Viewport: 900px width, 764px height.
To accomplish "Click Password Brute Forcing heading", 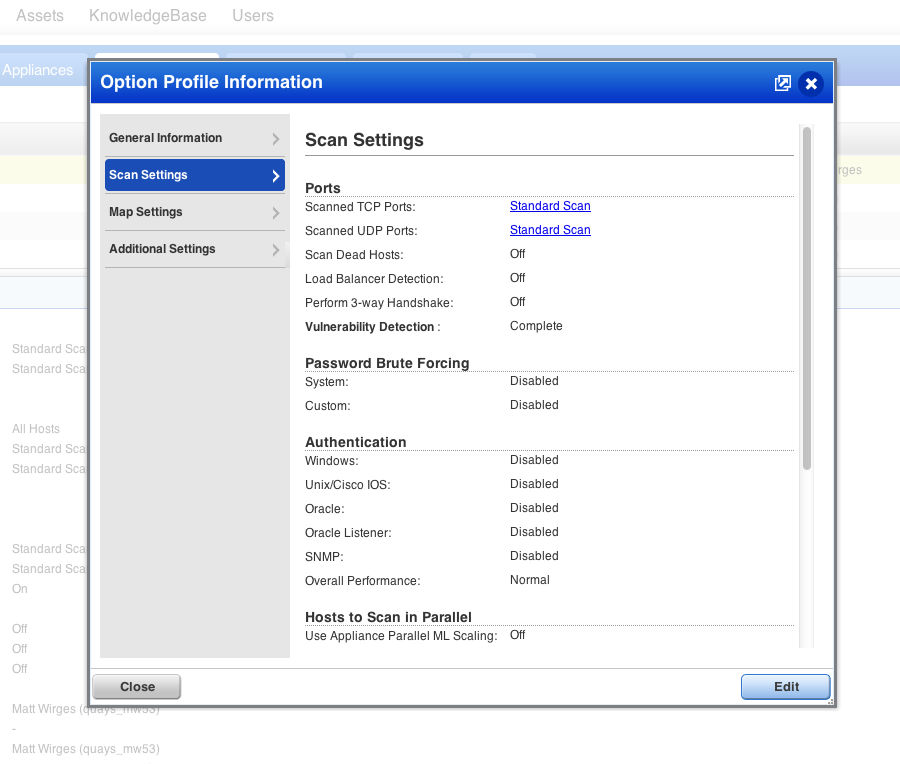I will [387, 363].
